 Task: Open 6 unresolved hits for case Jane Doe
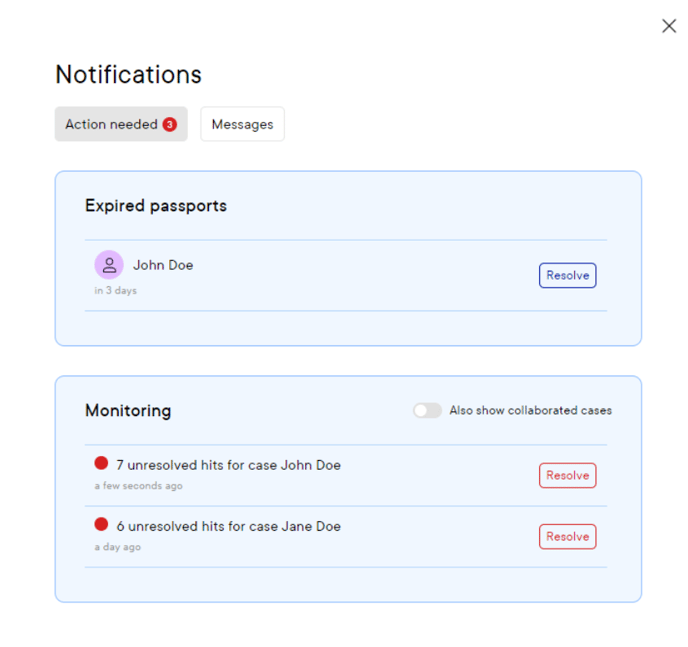229,526
